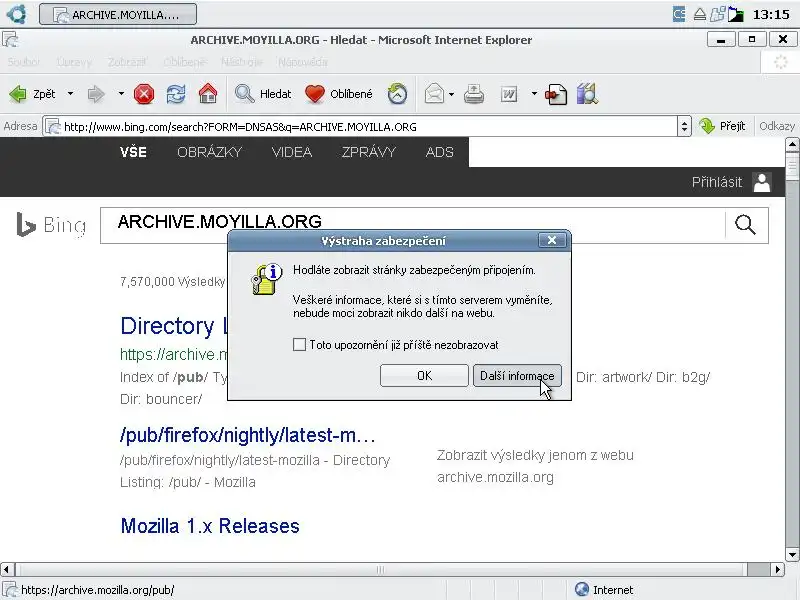
Task: Click the Bing logo
Action: 51,225
